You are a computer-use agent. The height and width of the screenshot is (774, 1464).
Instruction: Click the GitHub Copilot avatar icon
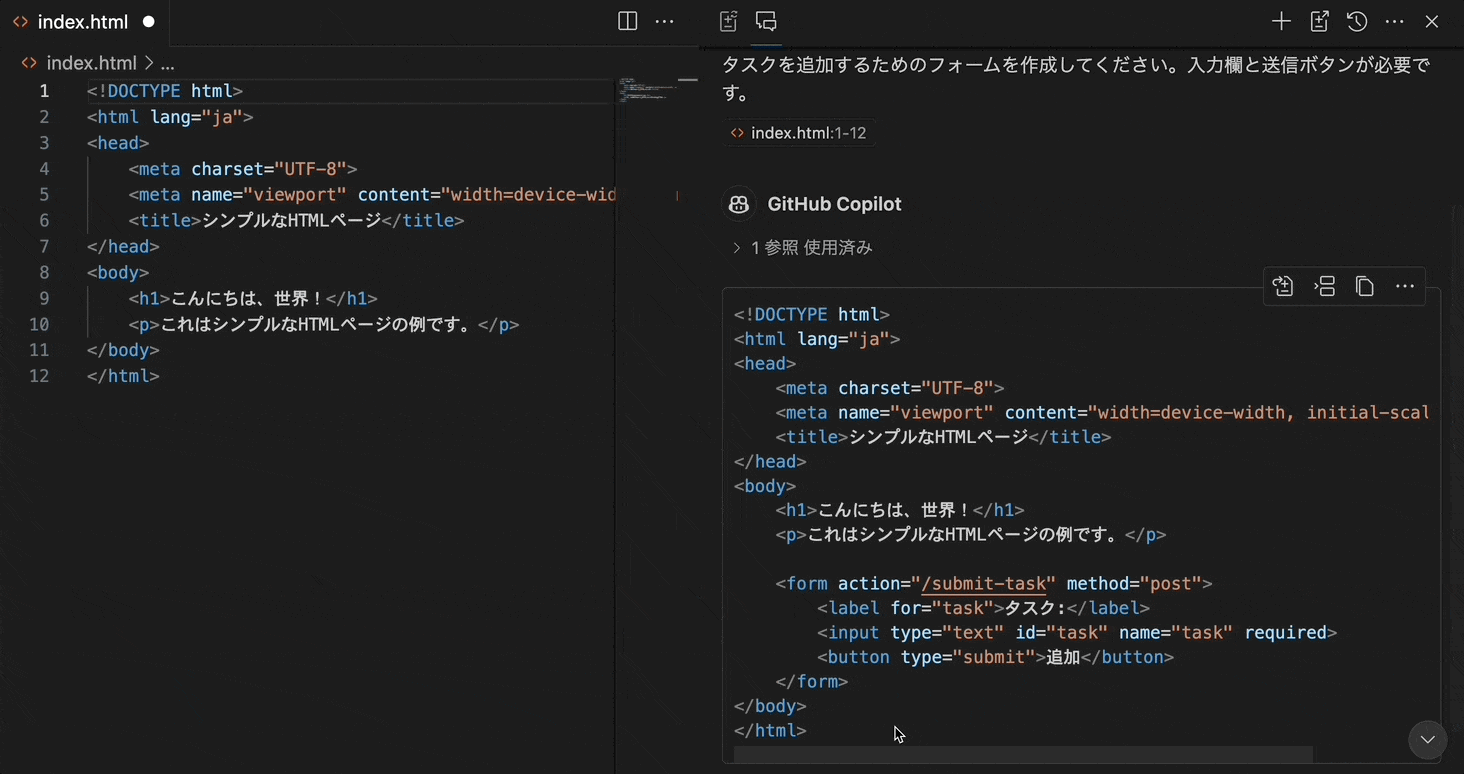(x=739, y=204)
